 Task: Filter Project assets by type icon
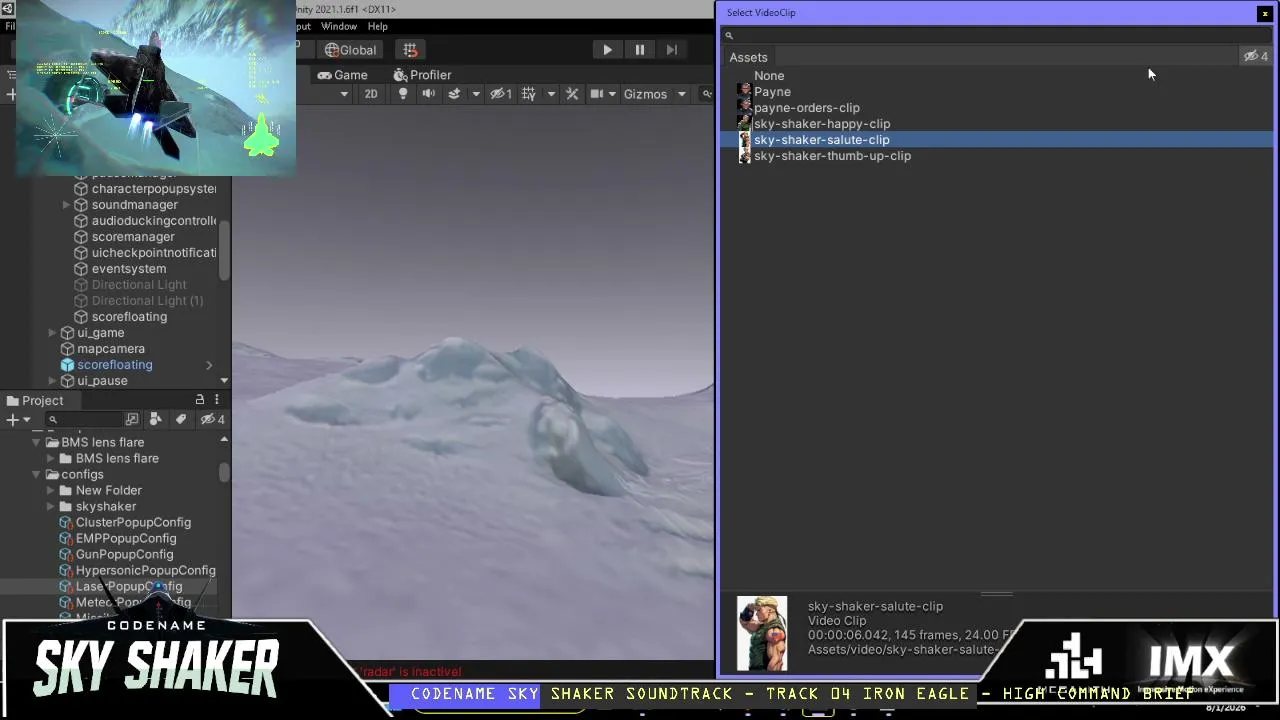point(156,420)
